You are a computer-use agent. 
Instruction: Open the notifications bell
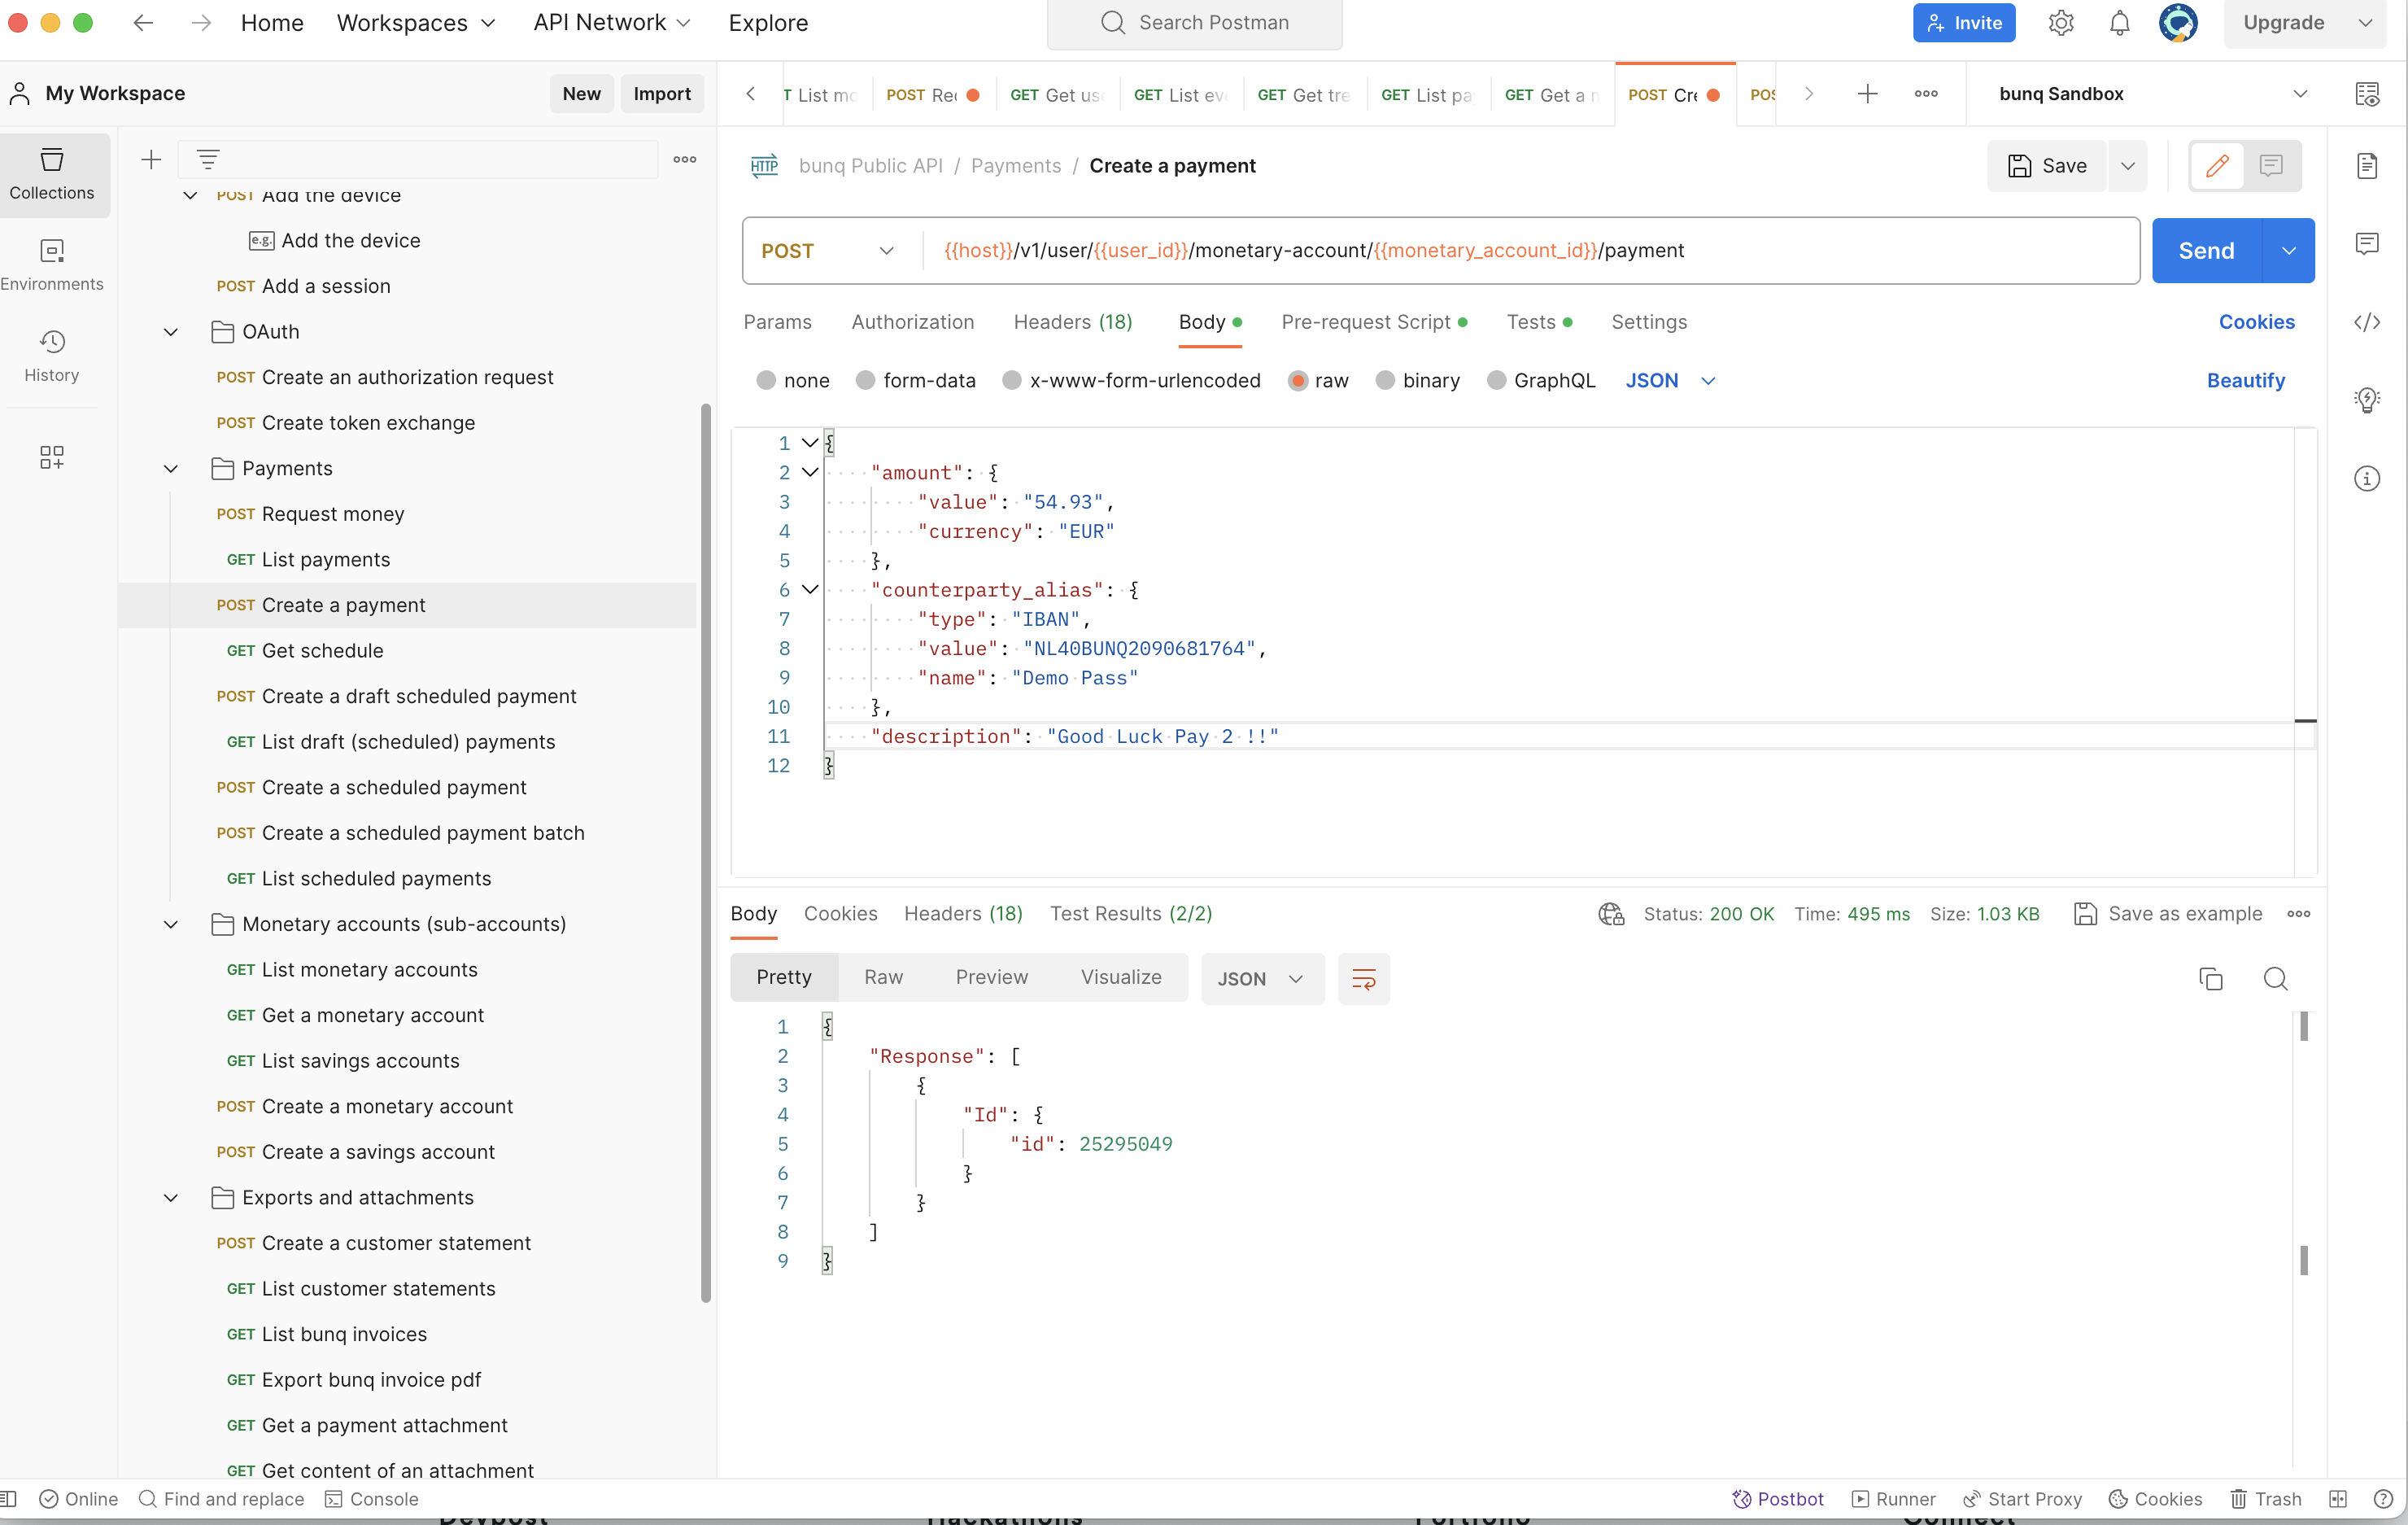tap(2119, 22)
